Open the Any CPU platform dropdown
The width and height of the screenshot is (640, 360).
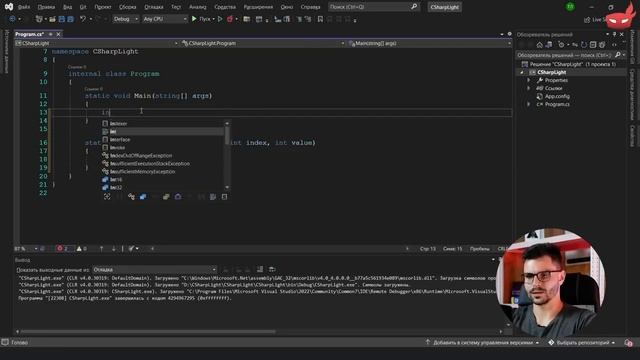(x=164, y=19)
